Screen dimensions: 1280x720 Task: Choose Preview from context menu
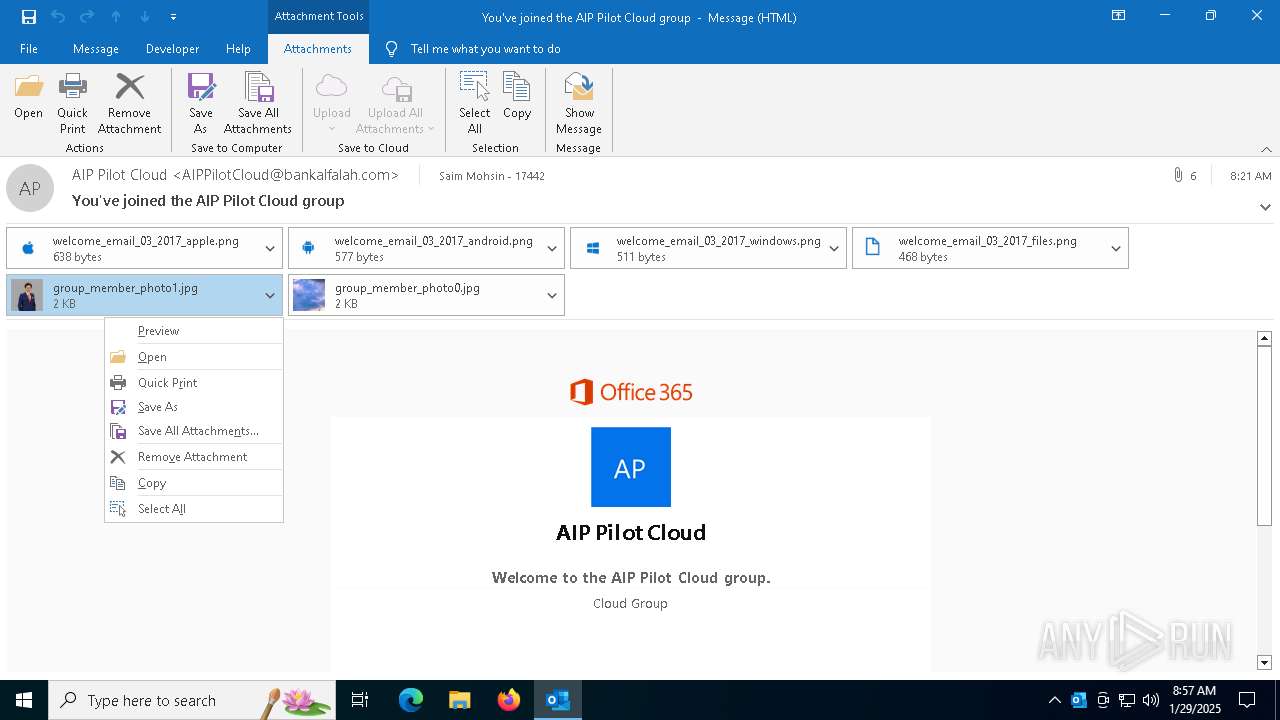(194, 331)
